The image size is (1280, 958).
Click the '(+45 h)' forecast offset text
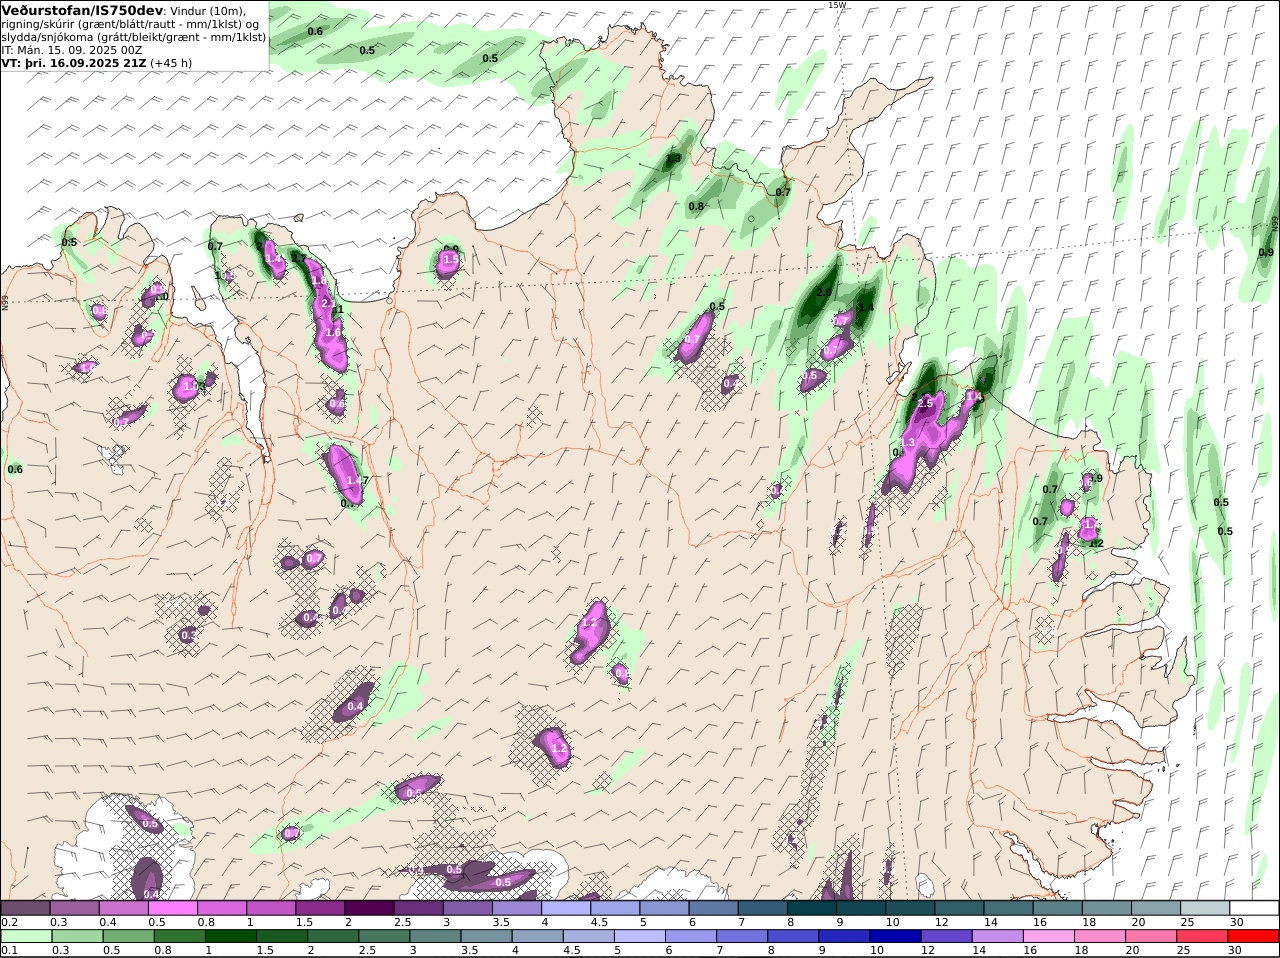pyautogui.click(x=171, y=63)
